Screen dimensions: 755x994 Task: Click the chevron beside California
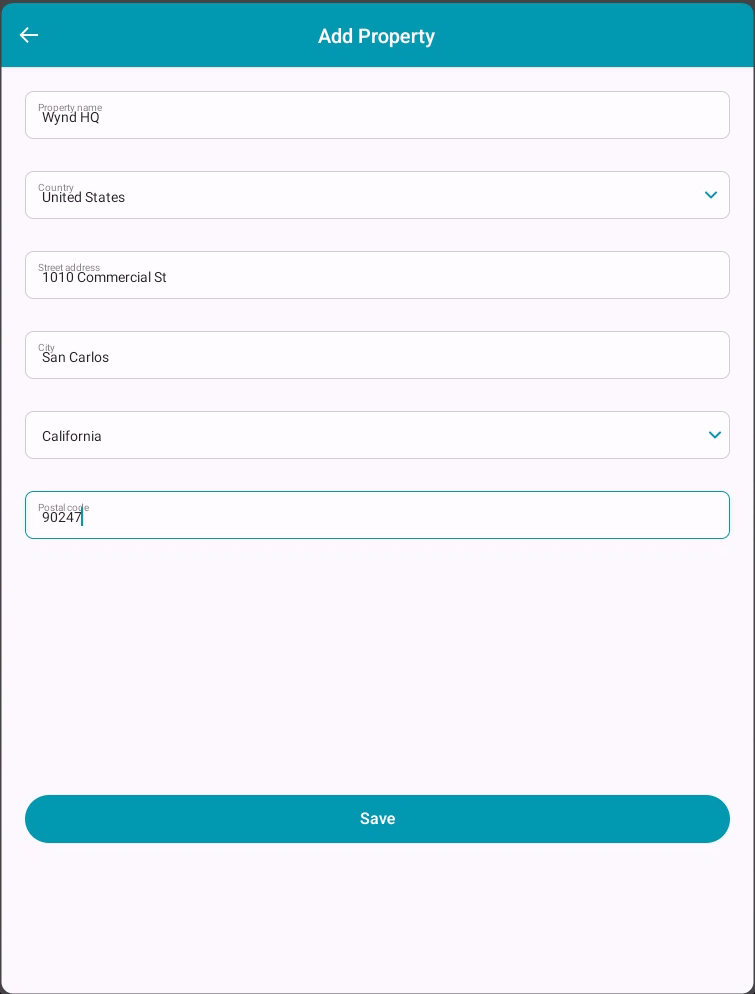pos(715,435)
